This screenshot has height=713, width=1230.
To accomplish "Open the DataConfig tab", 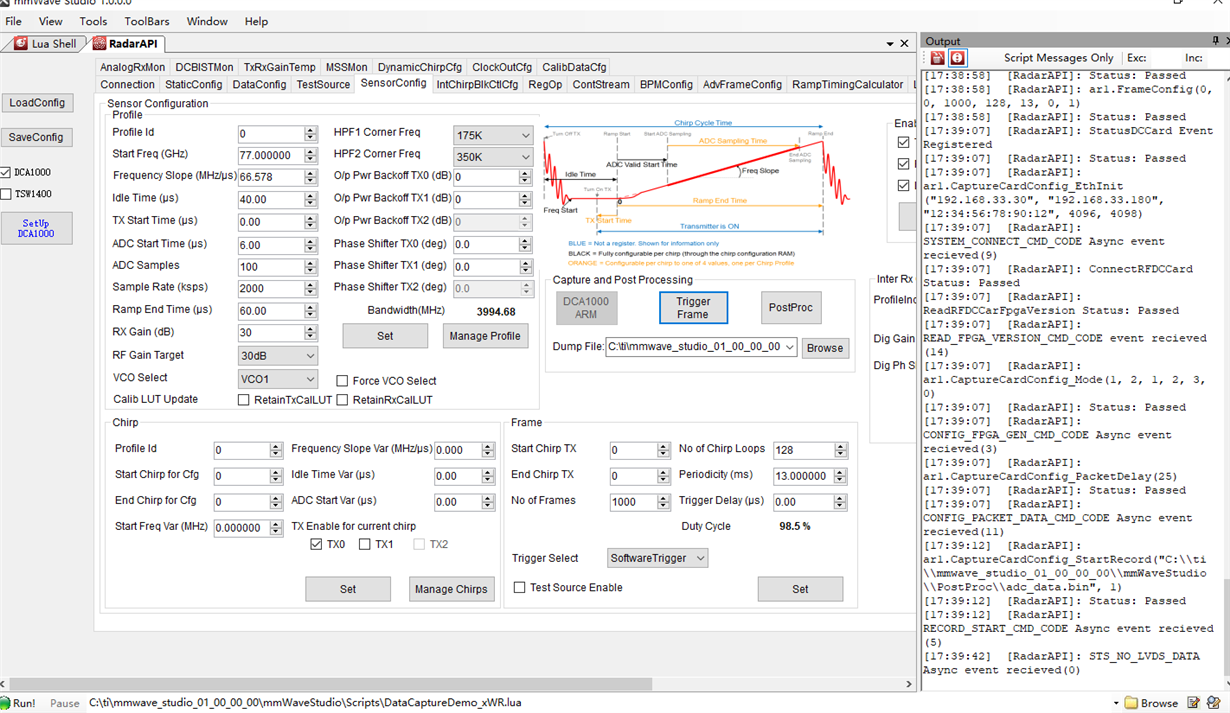I will point(259,85).
